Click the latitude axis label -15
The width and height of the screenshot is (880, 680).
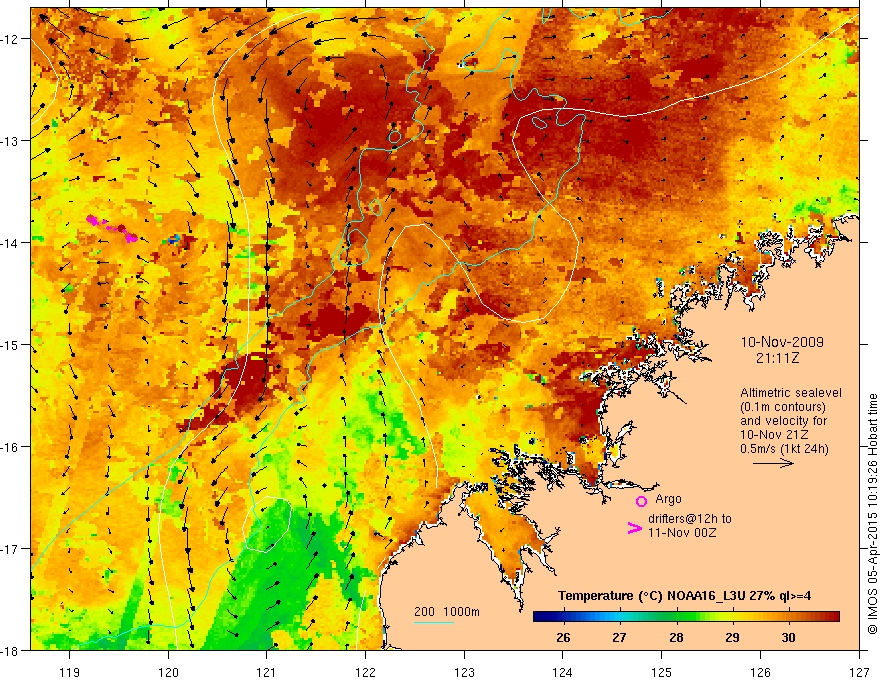10,345
